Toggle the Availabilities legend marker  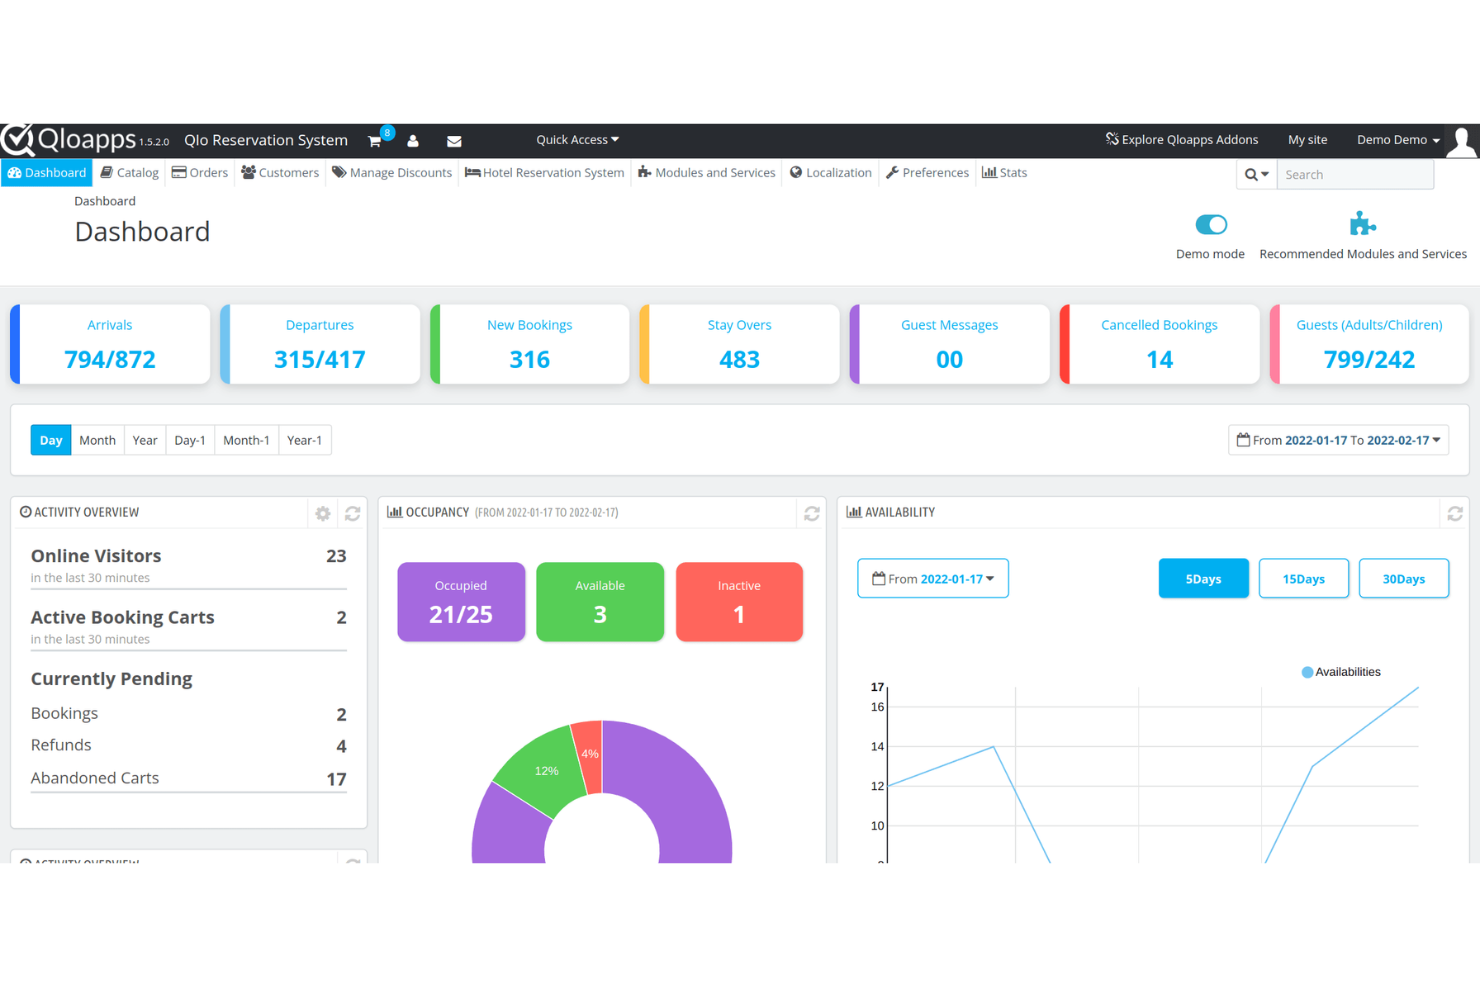point(1307,672)
